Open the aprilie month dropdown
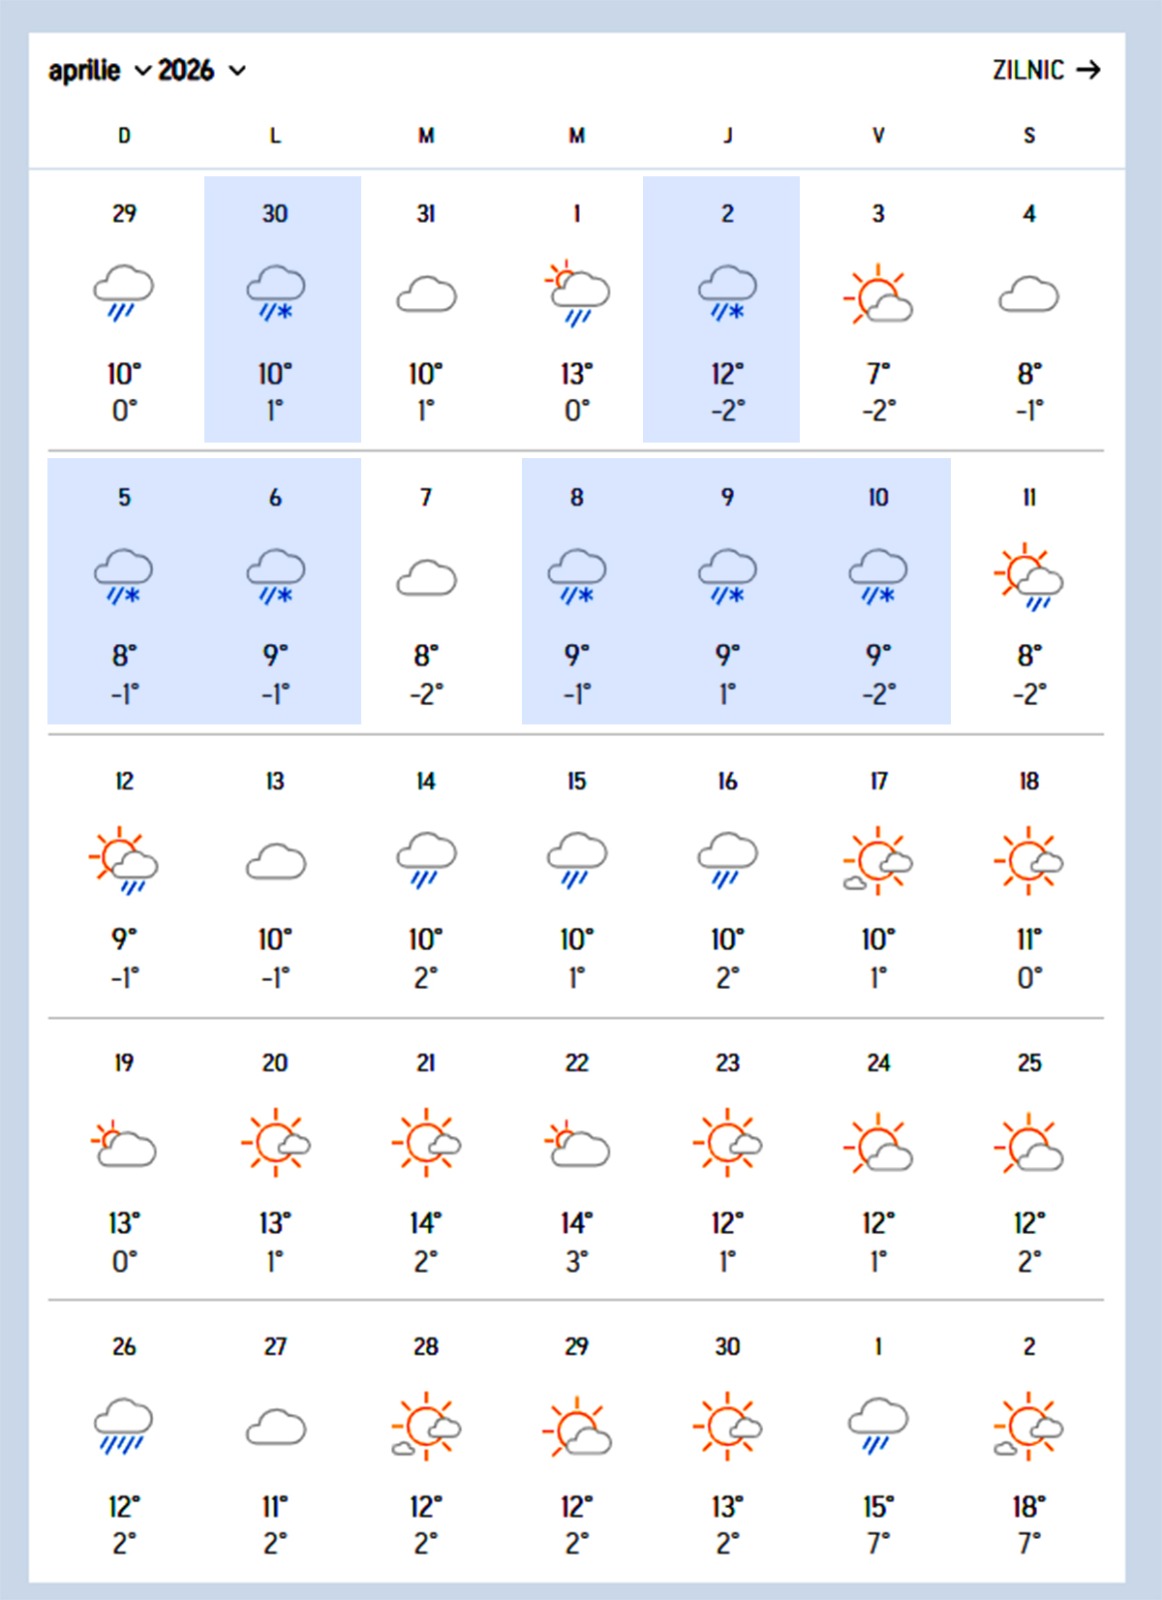The height and width of the screenshot is (1600, 1162). point(99,71)
